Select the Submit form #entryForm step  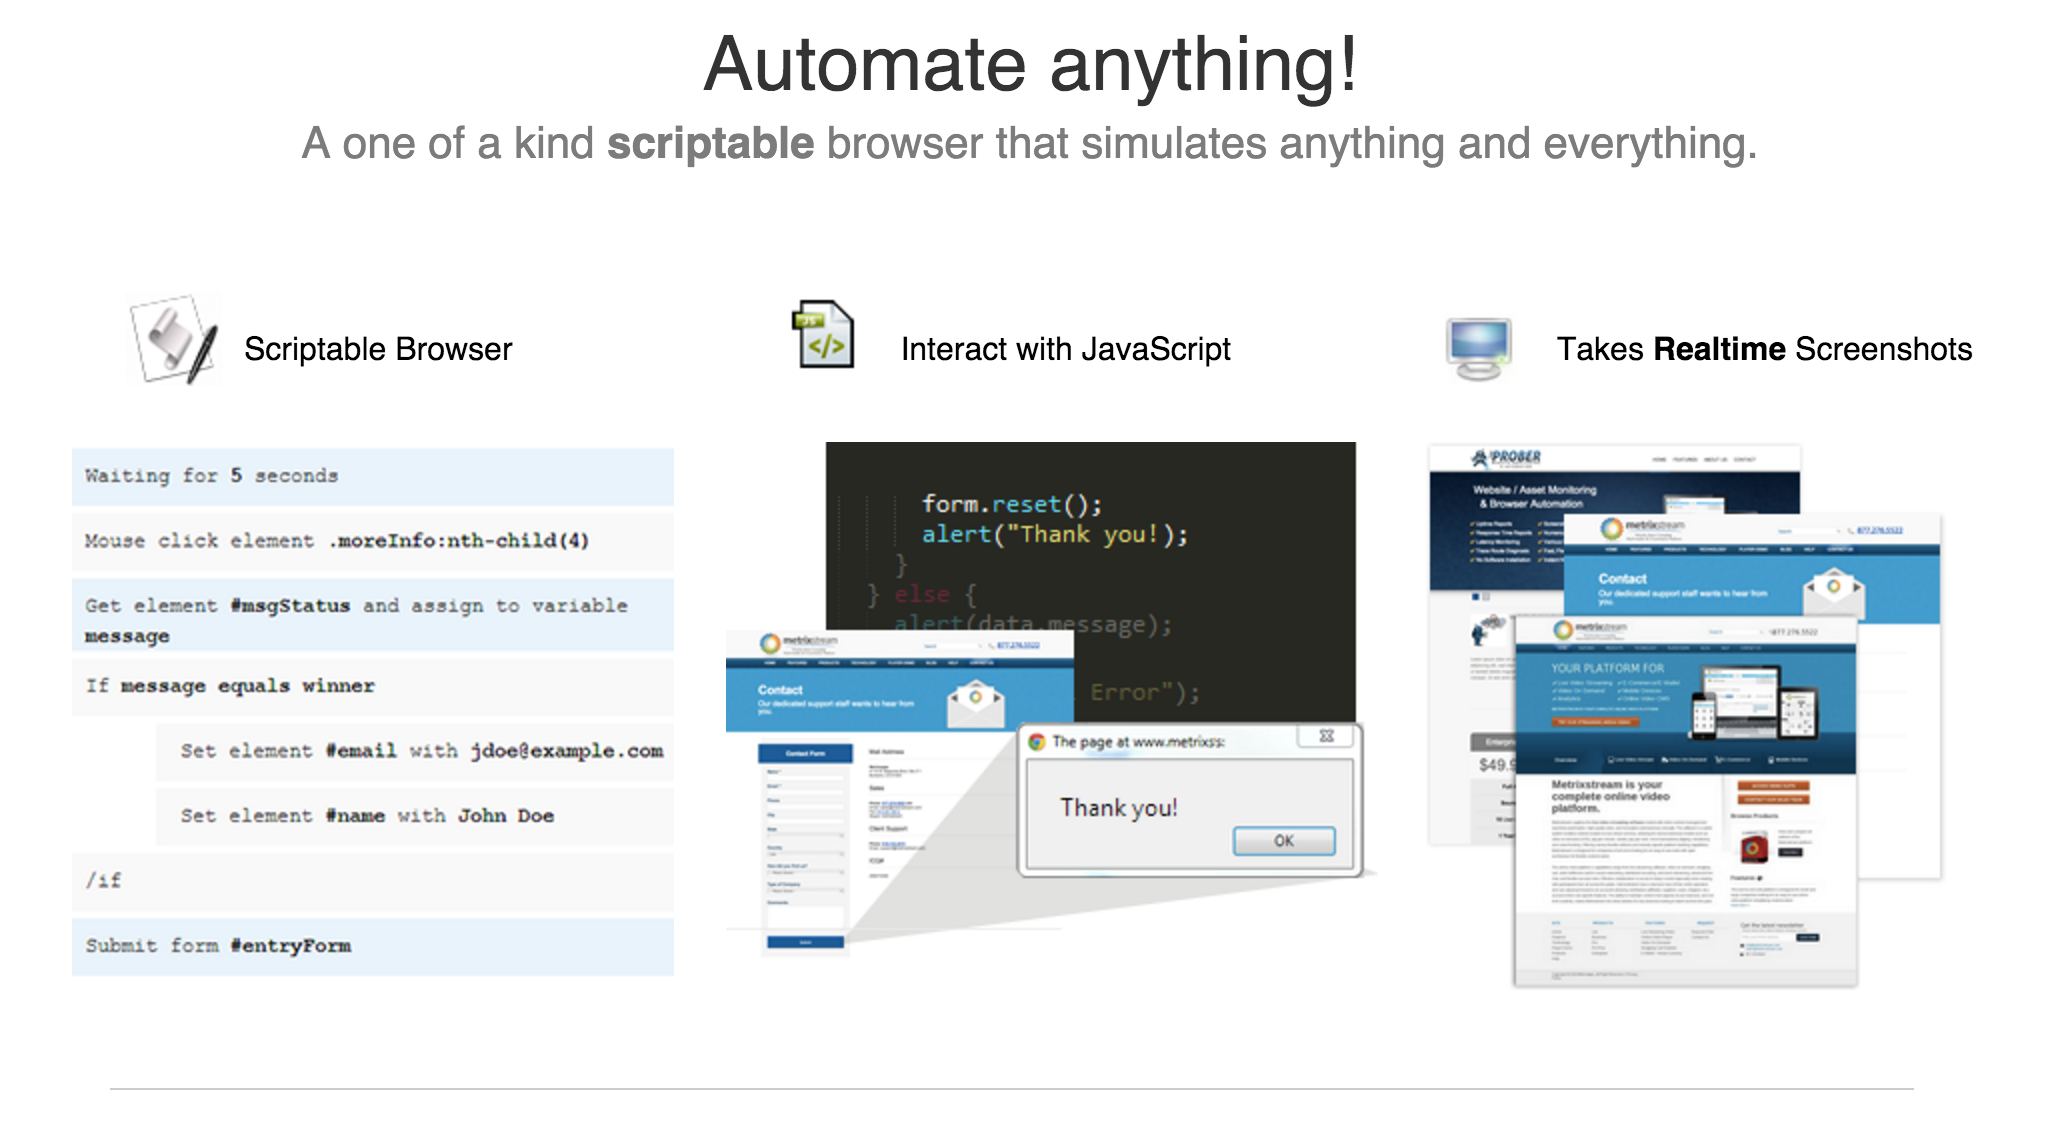coord(372,946)
